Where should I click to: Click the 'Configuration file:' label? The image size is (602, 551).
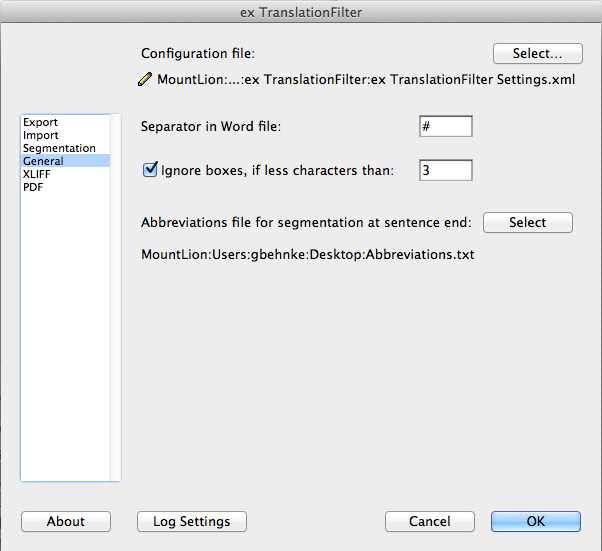click(x=198, y=53)
